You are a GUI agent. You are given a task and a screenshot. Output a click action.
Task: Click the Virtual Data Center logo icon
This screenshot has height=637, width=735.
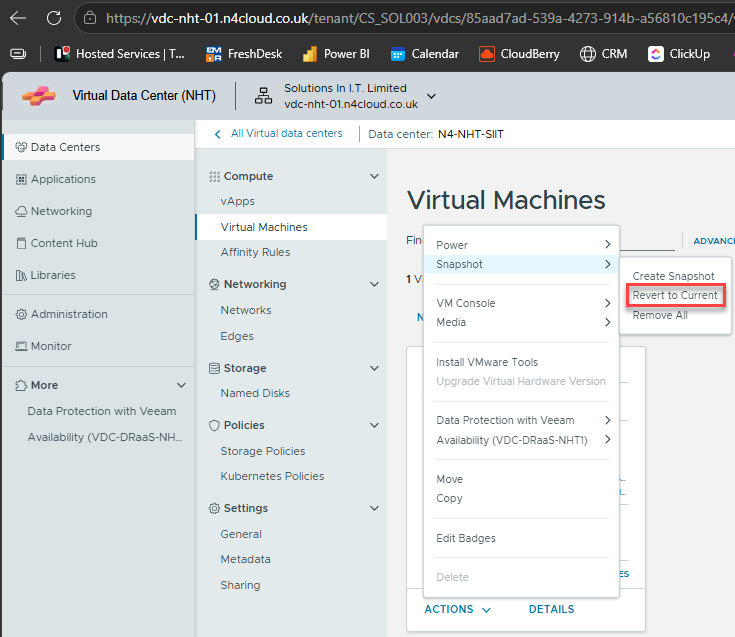pos(39,96)
